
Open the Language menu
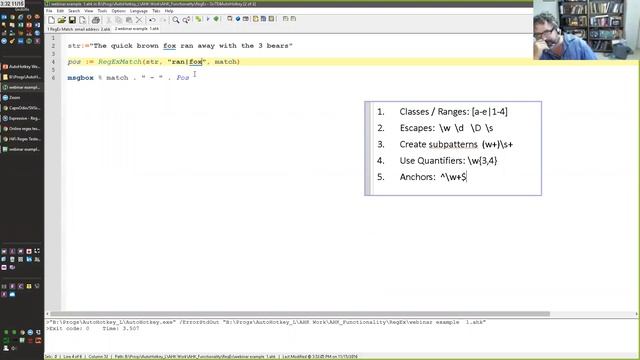tap(138, 11)
